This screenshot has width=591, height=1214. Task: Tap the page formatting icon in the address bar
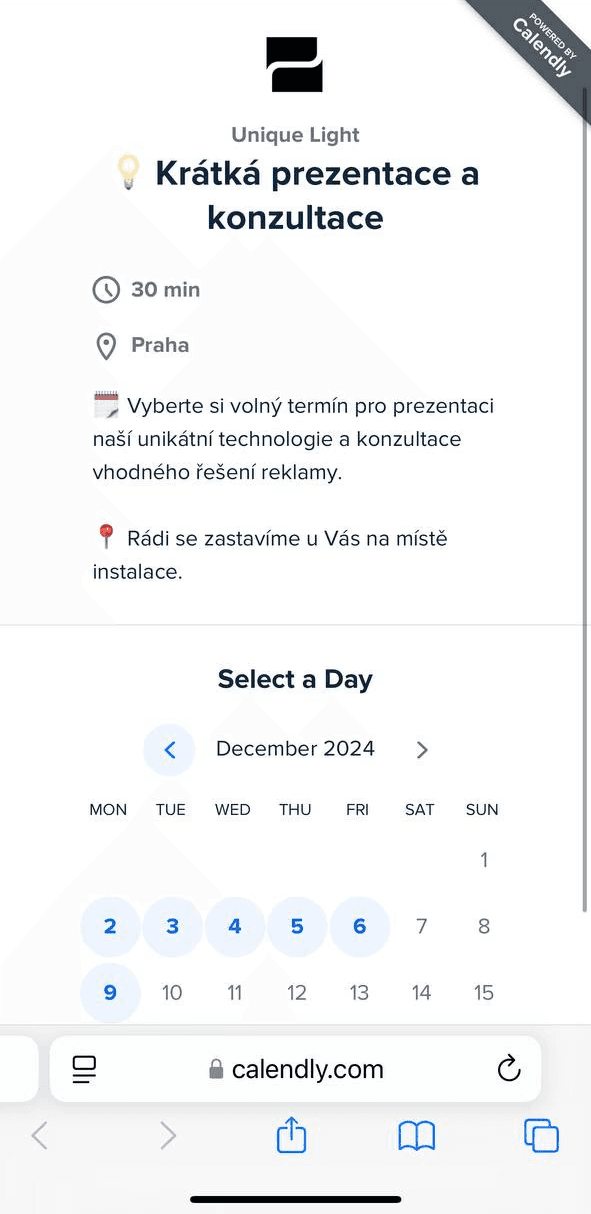pos(84,1068)
